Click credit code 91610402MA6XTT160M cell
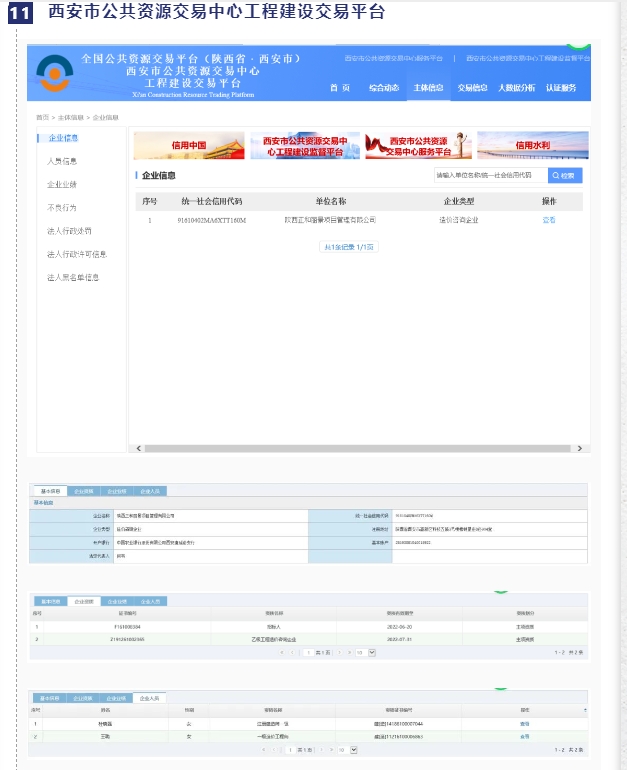The image size is (627, 770). [212, 220]
